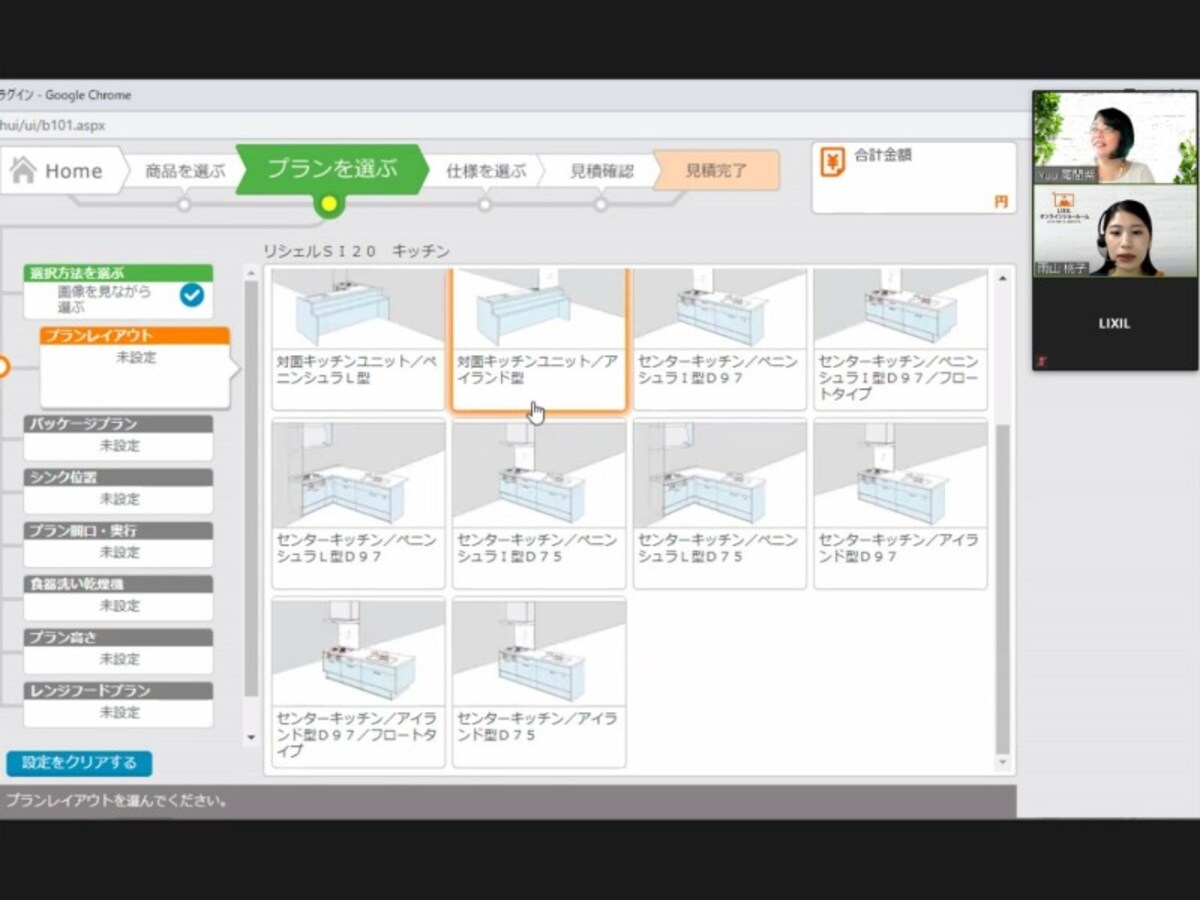Viewport: 1200px width, 900px height.
Task: Open the レンジフードプラン setting
Action: 118,704
